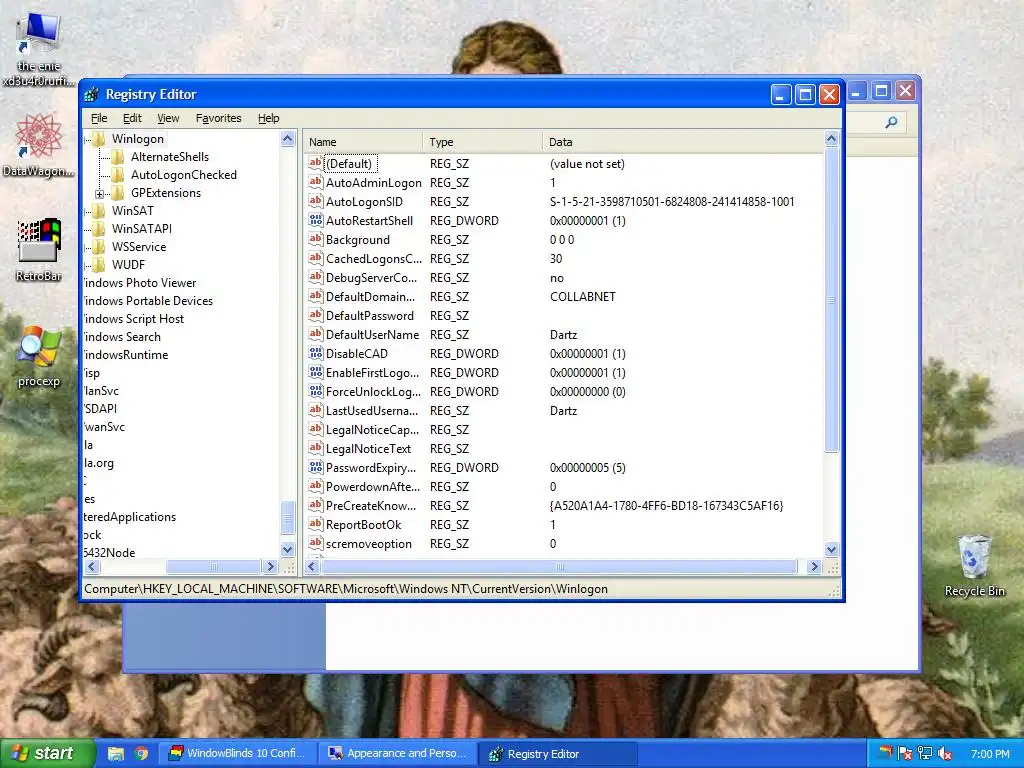Open file explorer quick launch icon
Viewport: 1024px width, 768px height.
point(116,754)
